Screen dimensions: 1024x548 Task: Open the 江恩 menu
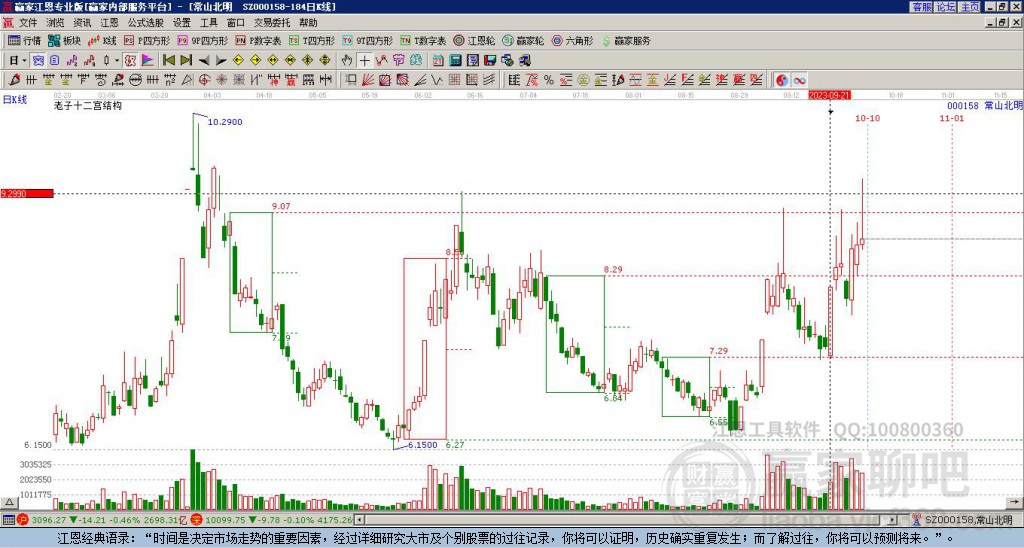pos(110,23)
